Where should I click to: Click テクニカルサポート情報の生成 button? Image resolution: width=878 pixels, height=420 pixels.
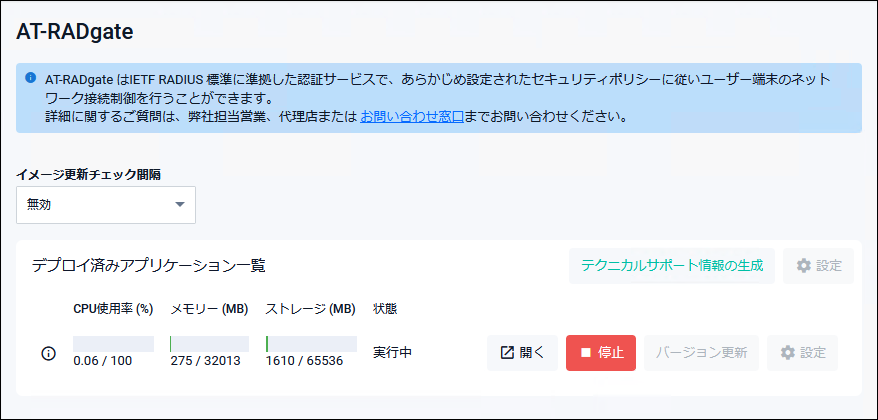[x=672, y=265]
